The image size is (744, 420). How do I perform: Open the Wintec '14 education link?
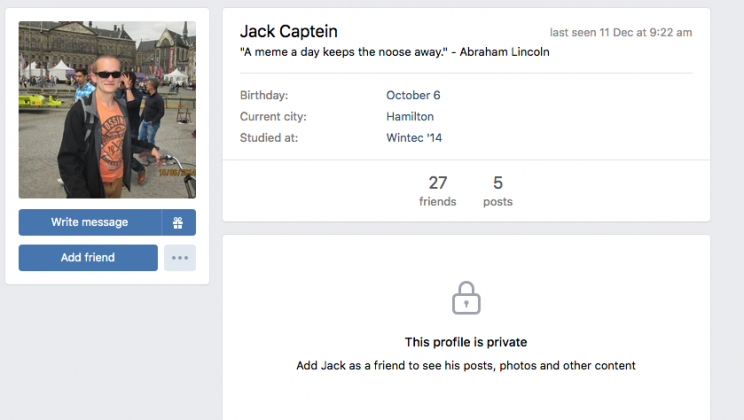414,137
